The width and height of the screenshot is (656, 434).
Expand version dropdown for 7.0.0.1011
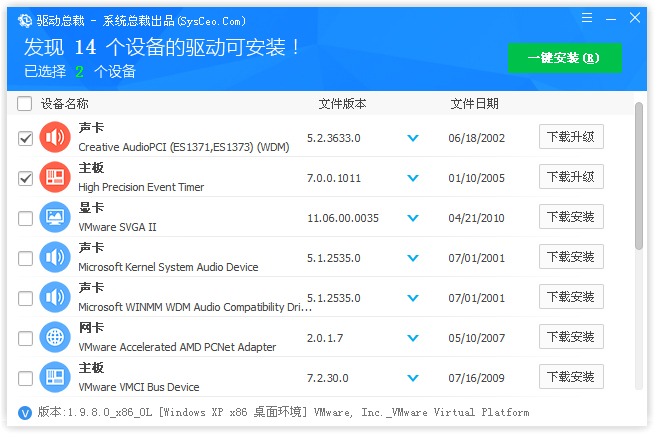pos(413,178)
